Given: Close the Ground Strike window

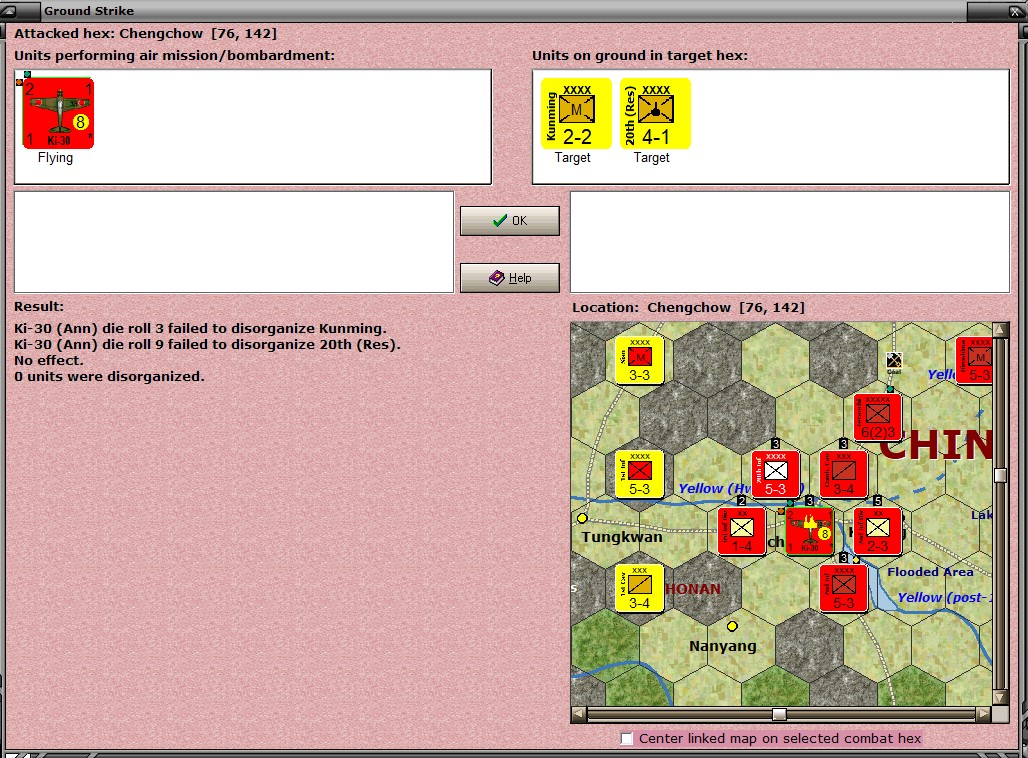Looking at the screenshot, I should (1014, 10).
